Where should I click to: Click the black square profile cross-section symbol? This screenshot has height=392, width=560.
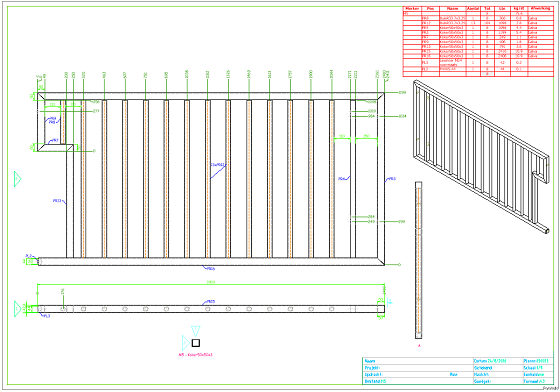coord(196,343)
